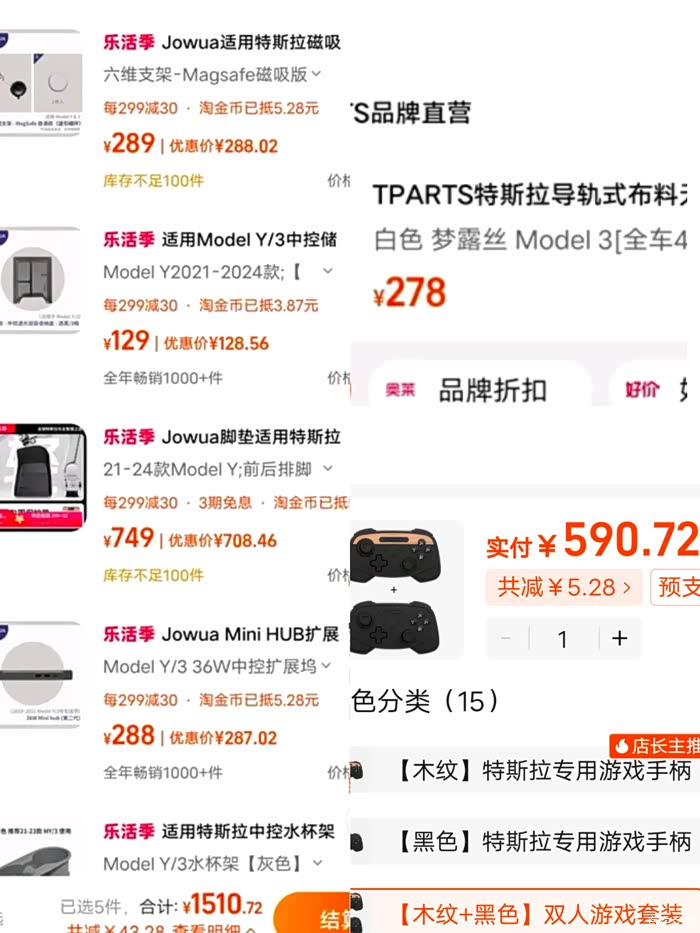
Task: Open the Model Y/3 console storage thumbnail
Action: click(x=40, y=280)
